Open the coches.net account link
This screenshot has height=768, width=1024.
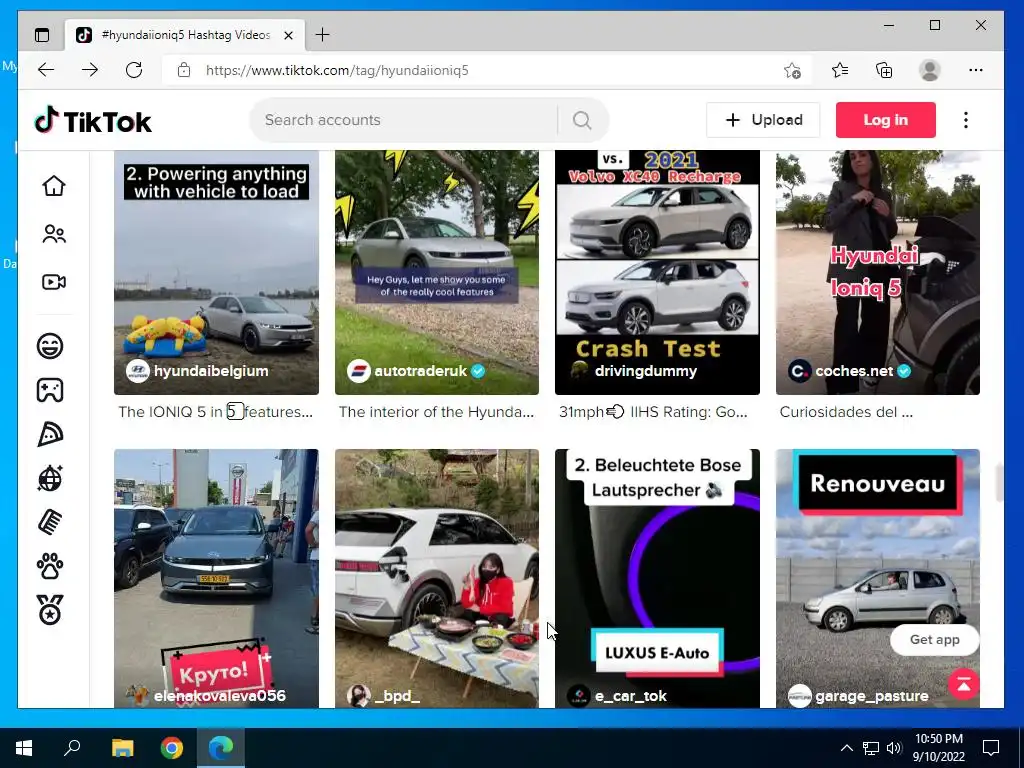[x=854, y=371]
